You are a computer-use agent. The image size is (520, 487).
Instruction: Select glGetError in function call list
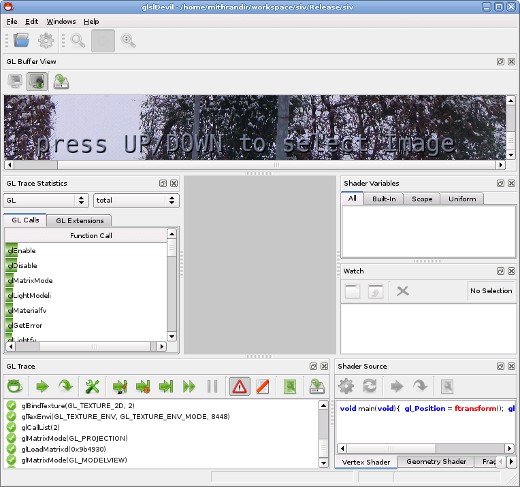86,325
